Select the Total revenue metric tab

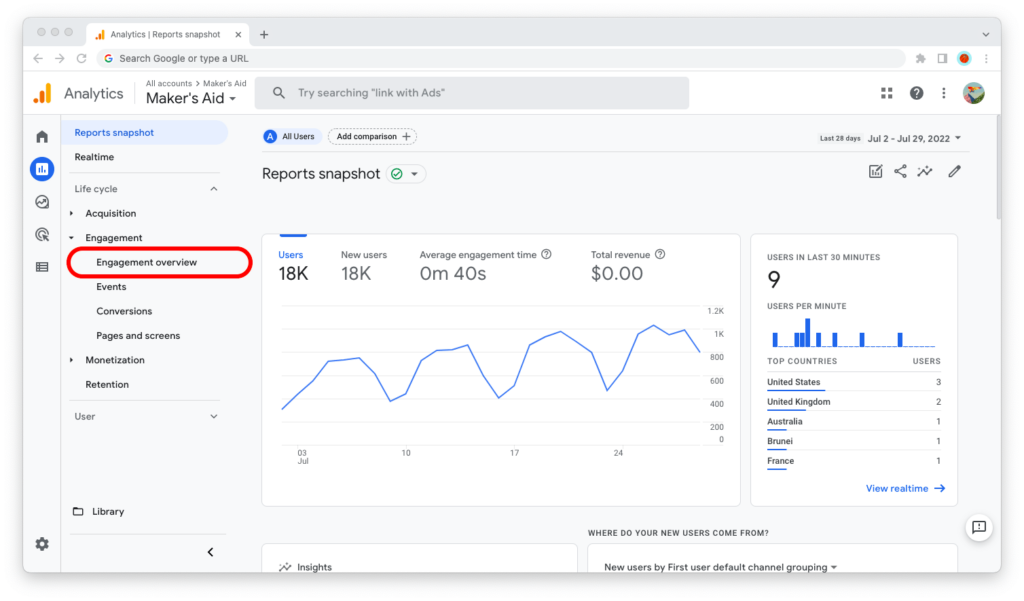point(628,267)
